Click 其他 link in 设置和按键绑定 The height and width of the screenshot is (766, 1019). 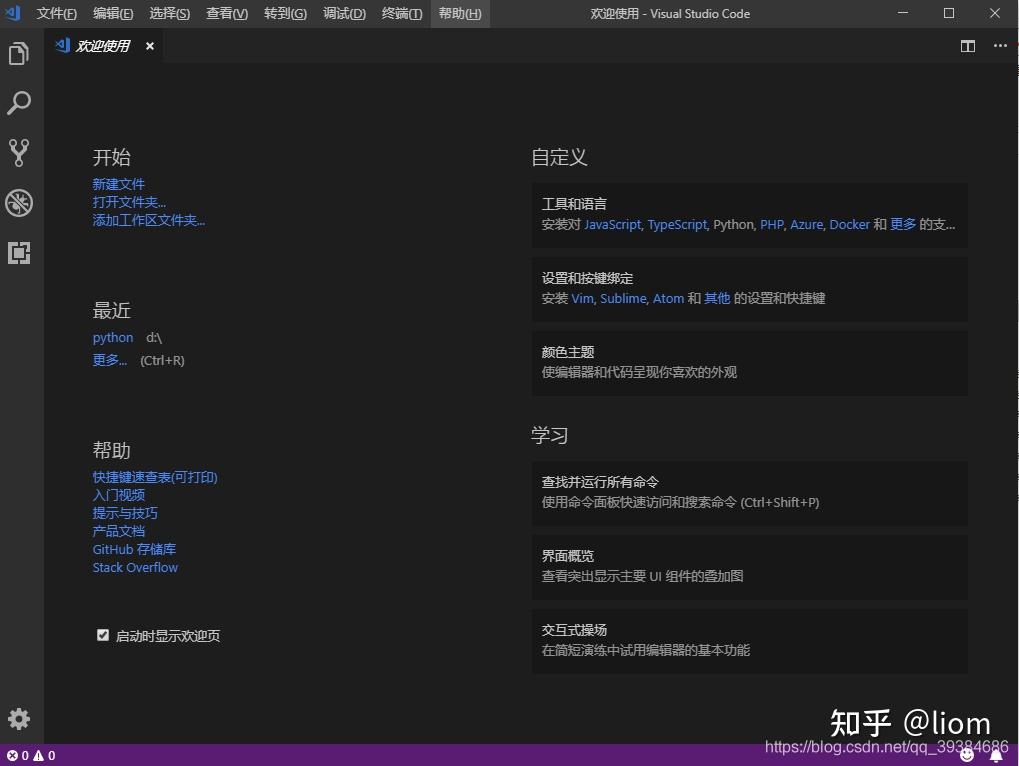click(717, 298)
